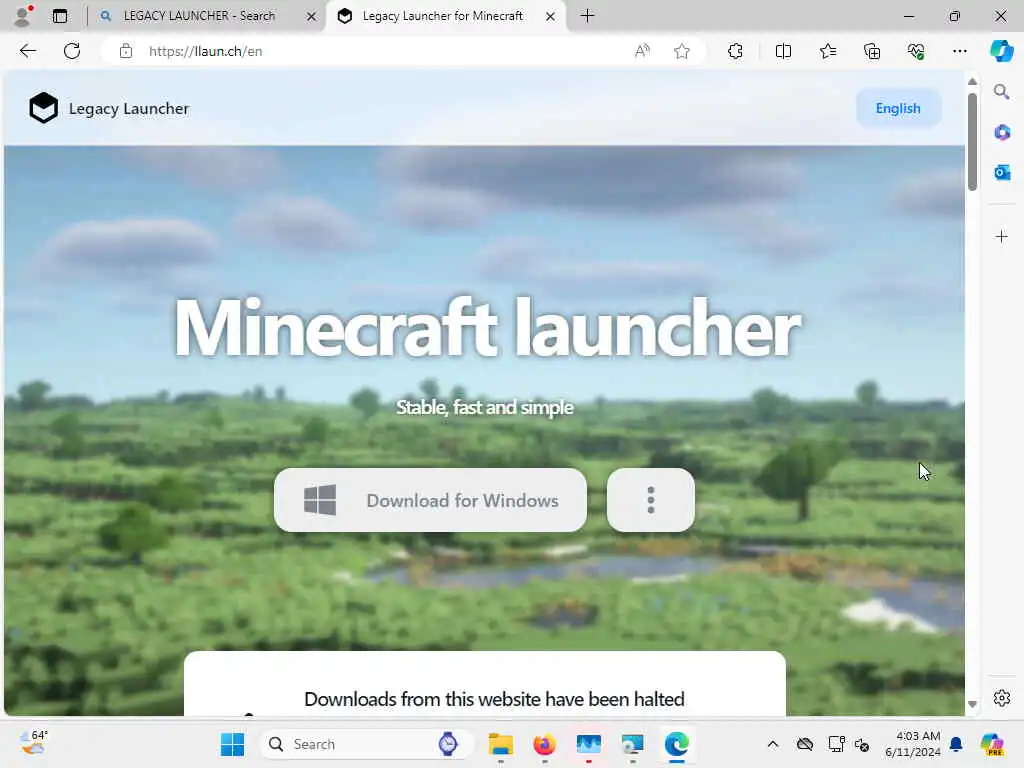Click the Legacy Launcher site title
This screenshot has width=1024, height=768.
pos(129,108)
